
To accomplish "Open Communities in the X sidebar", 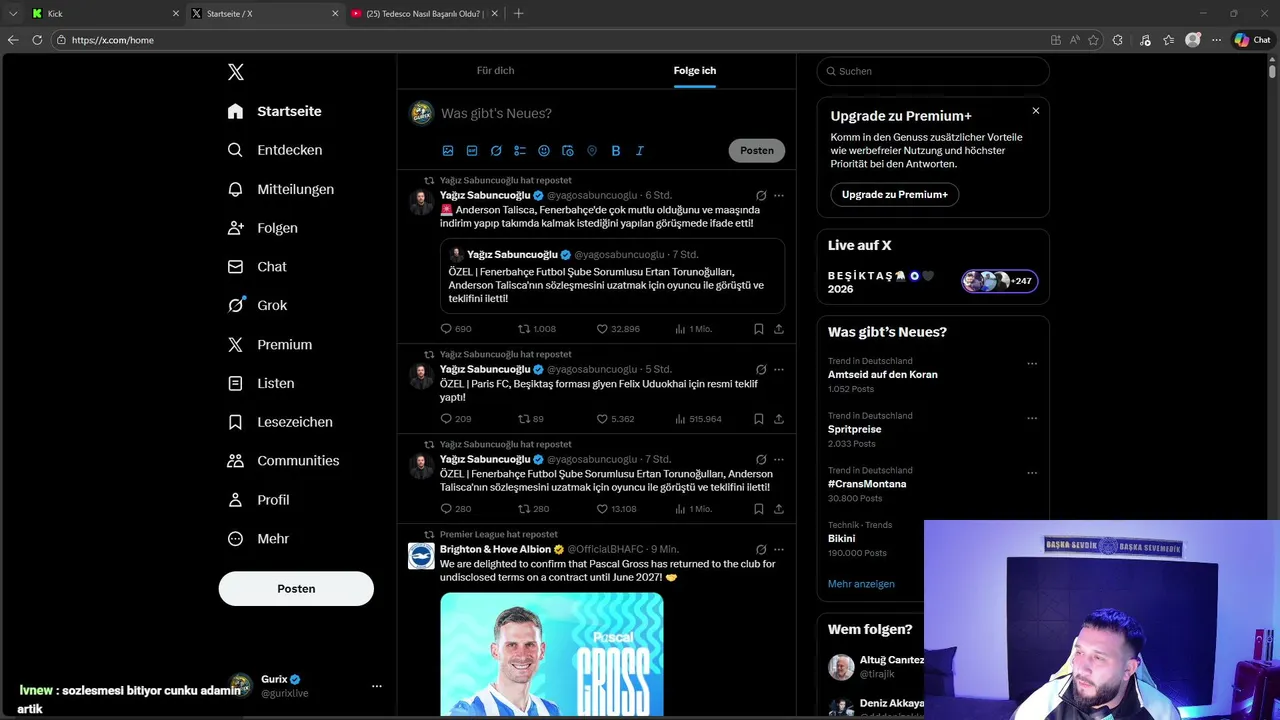I will pos(283,461).
